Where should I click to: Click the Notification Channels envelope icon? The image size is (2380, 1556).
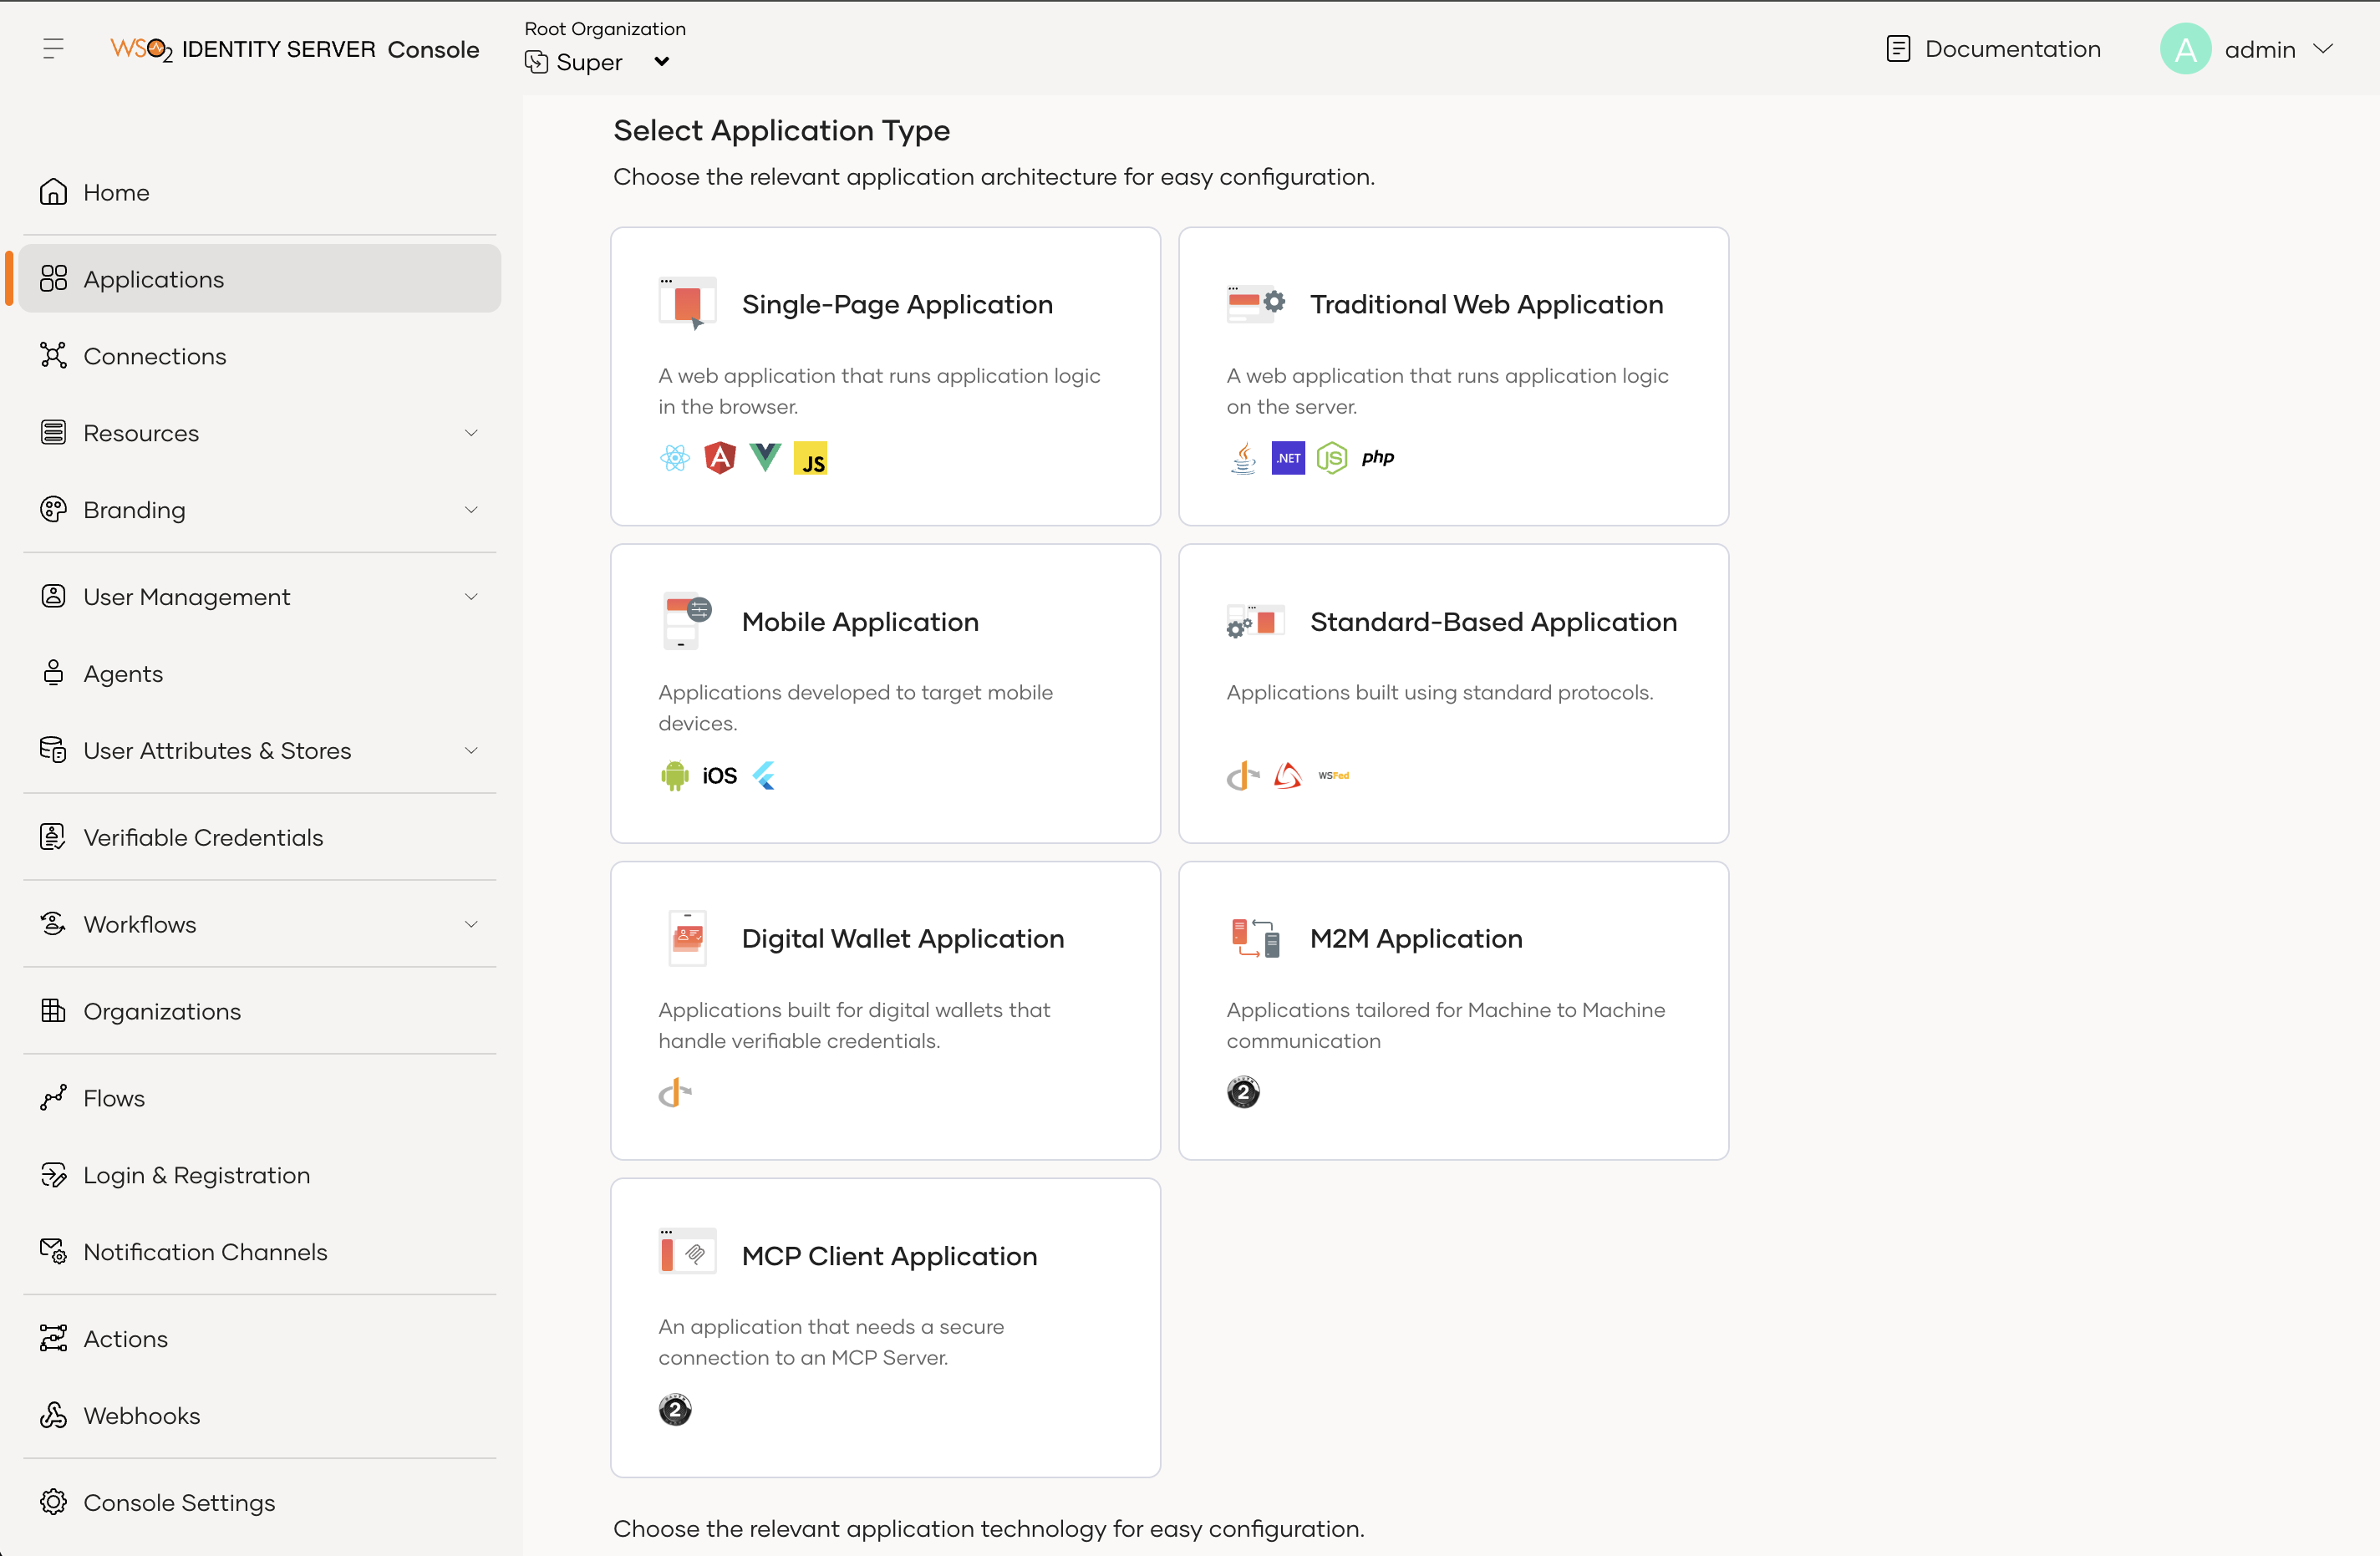(53, 1252)
